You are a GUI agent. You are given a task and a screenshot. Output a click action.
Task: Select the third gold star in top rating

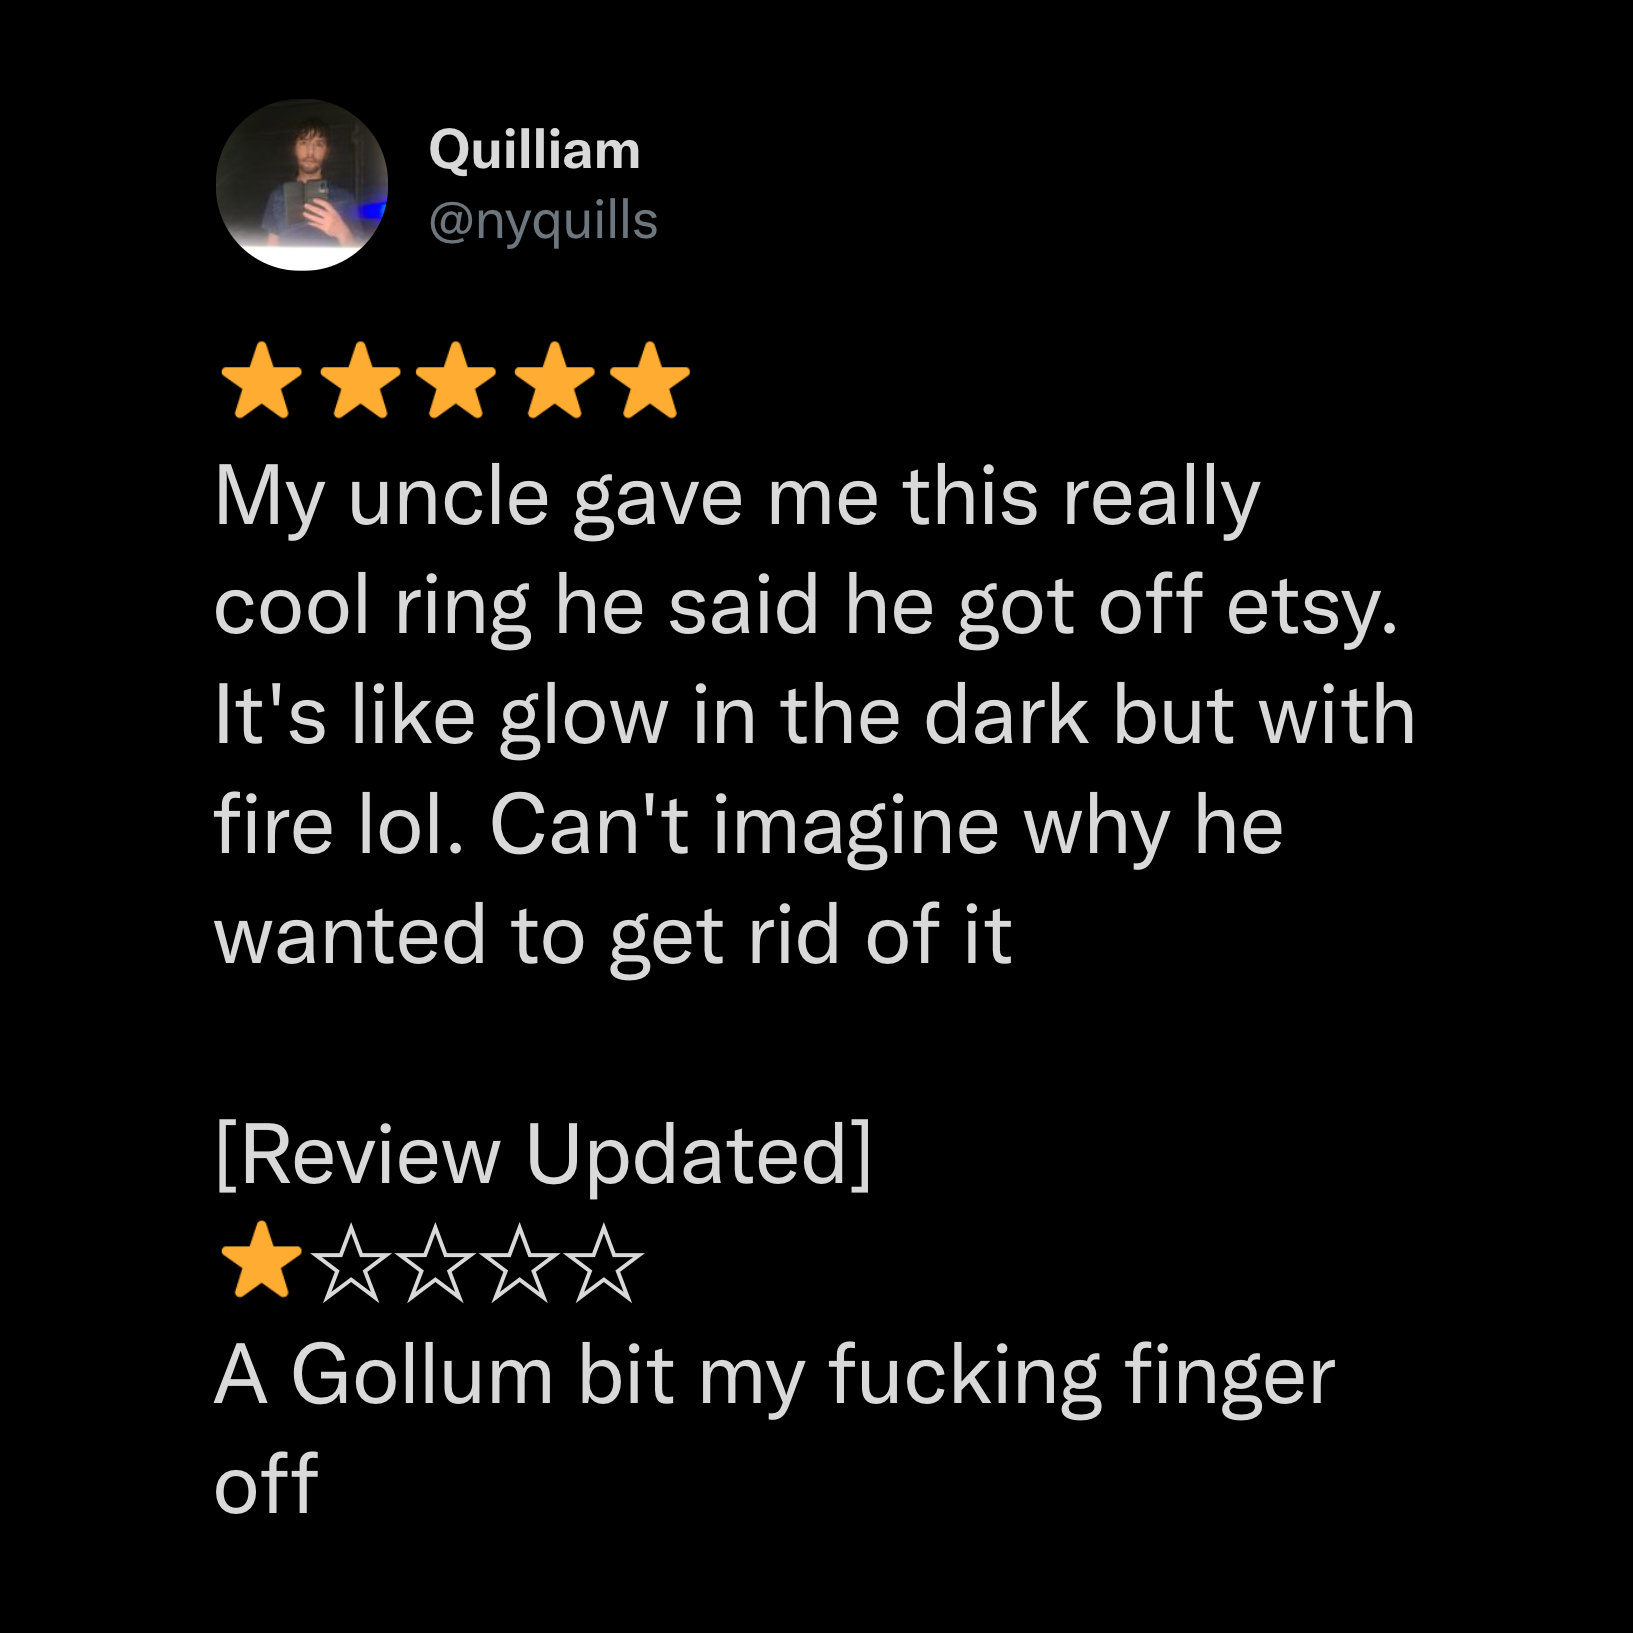point(456,380)
